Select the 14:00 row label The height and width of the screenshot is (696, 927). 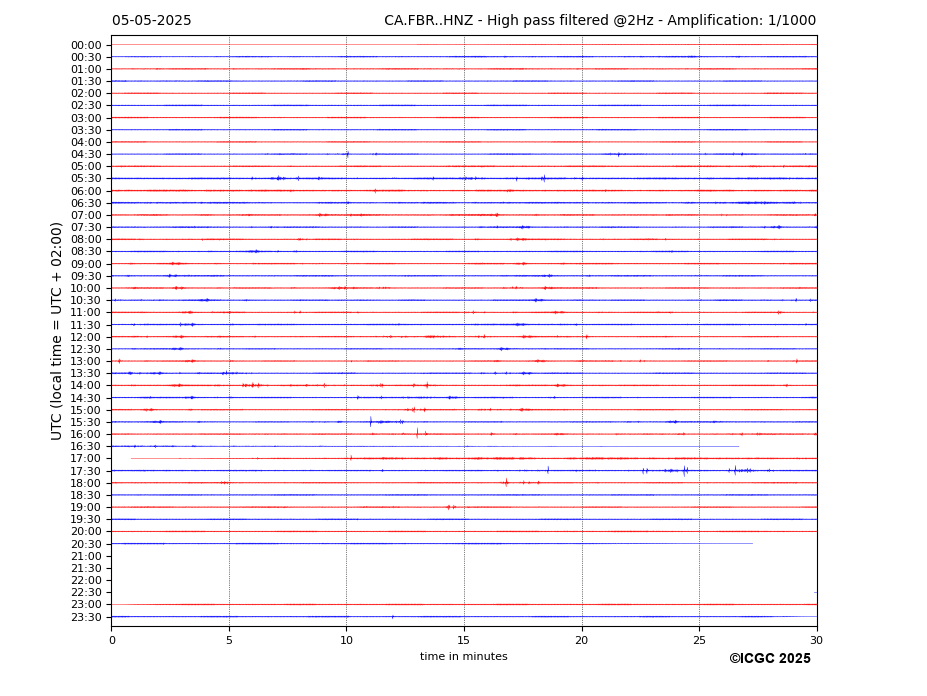click(86, 386)
